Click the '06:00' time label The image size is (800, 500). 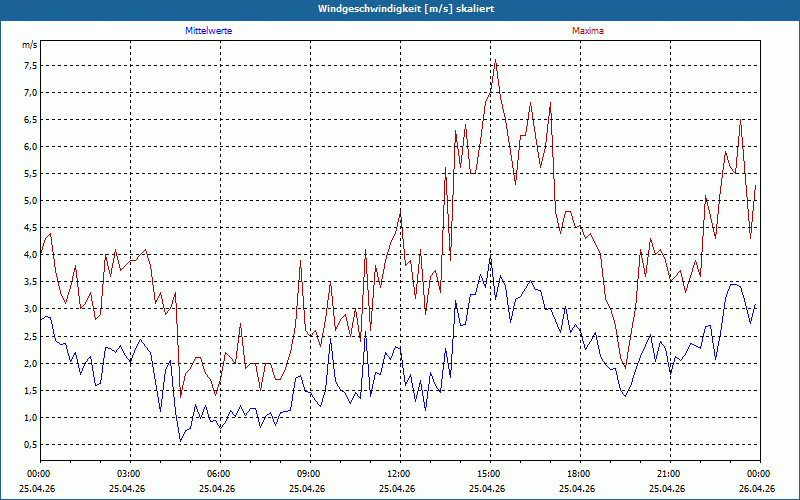[220, 474]
